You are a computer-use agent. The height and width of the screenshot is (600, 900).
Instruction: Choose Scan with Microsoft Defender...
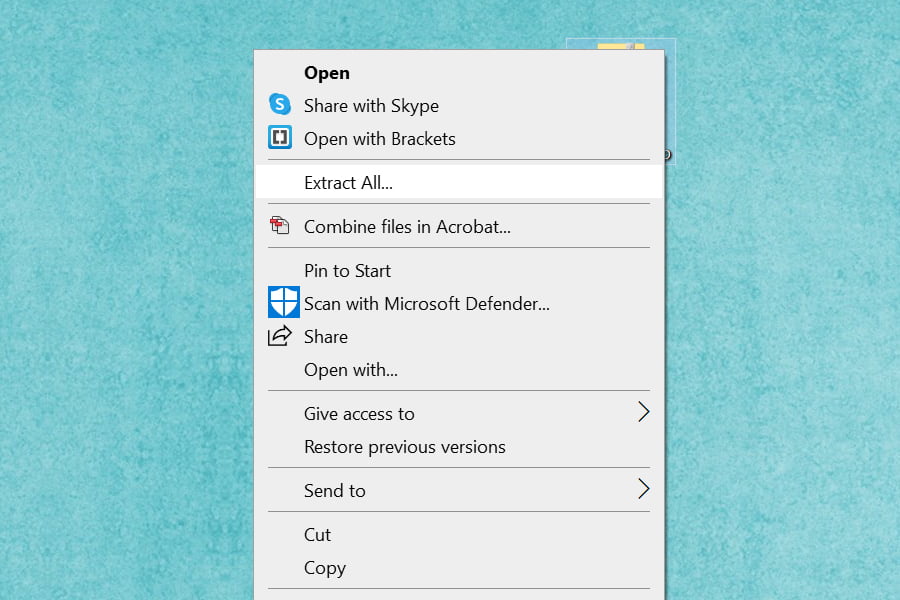[x=459, y=304]
